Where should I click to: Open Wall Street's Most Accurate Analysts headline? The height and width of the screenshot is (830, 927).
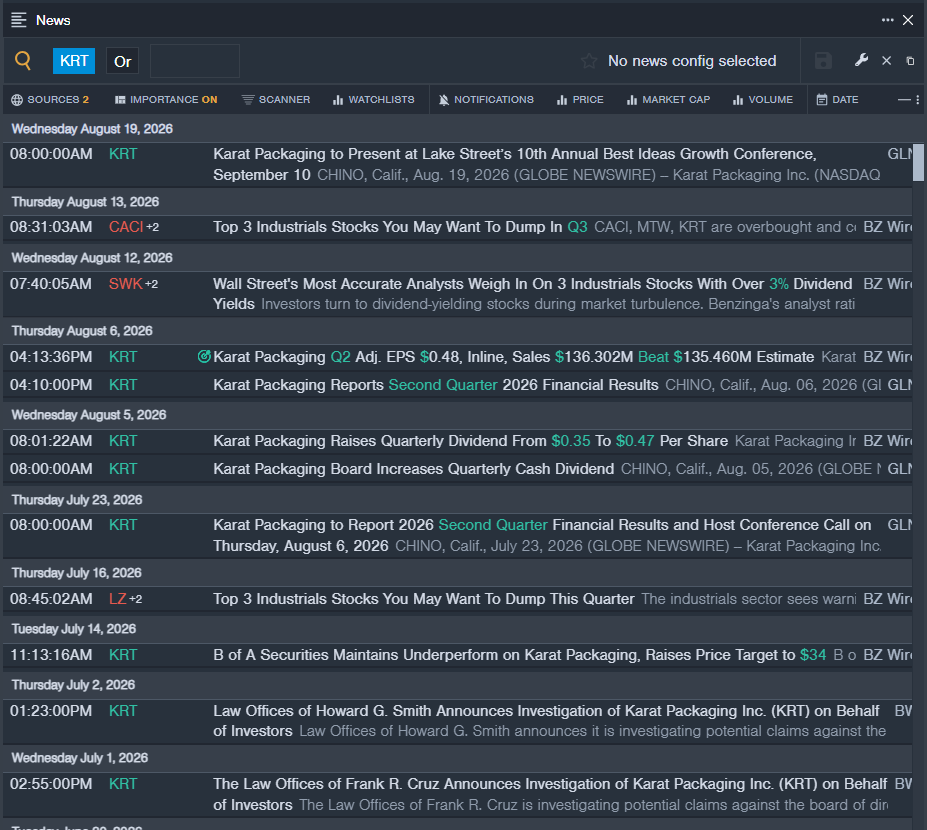pos(533,294)
